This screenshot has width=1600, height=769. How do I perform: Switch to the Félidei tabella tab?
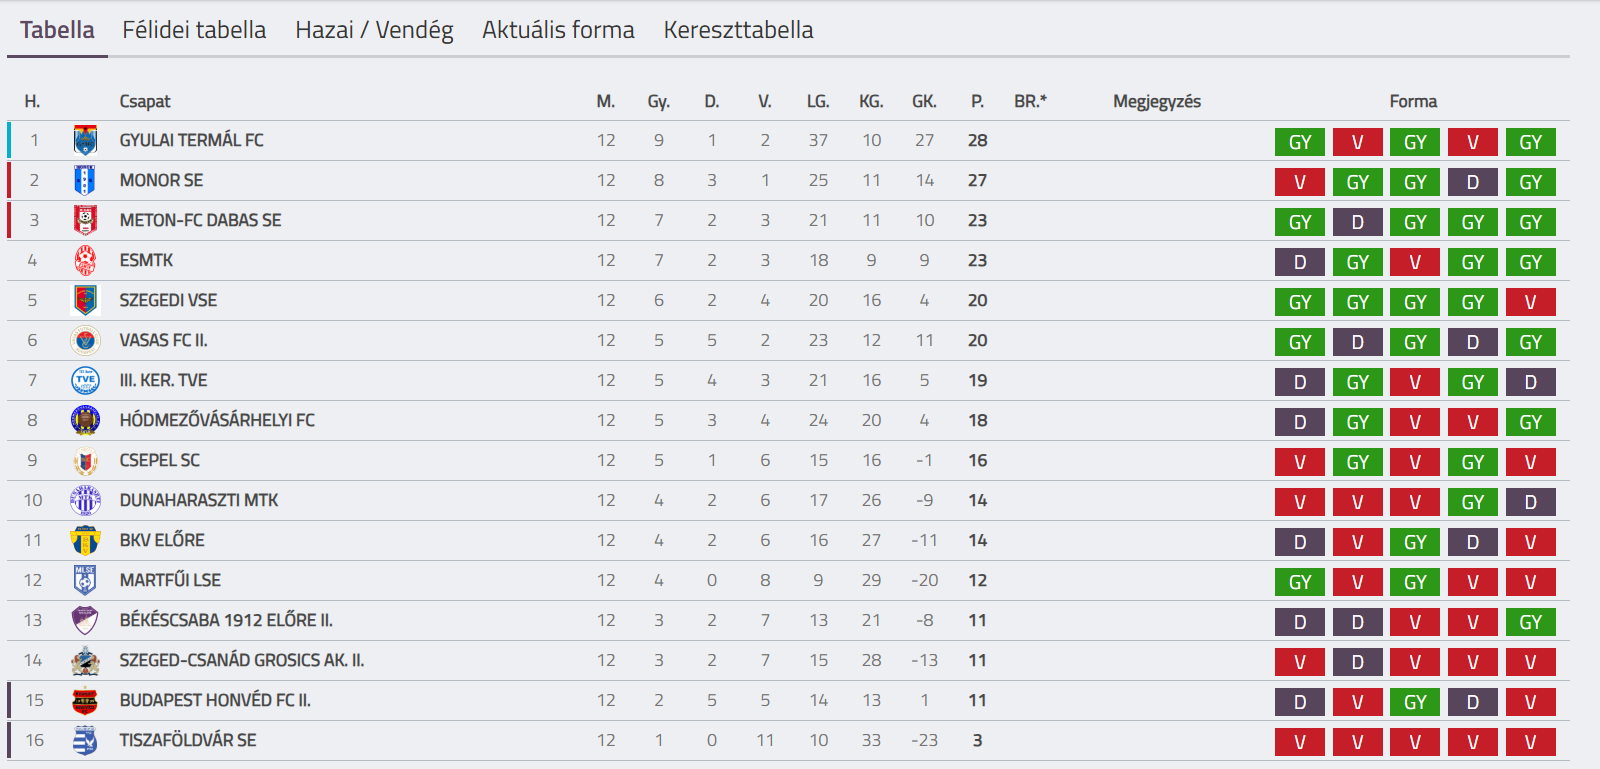click(x=194, y=30)
